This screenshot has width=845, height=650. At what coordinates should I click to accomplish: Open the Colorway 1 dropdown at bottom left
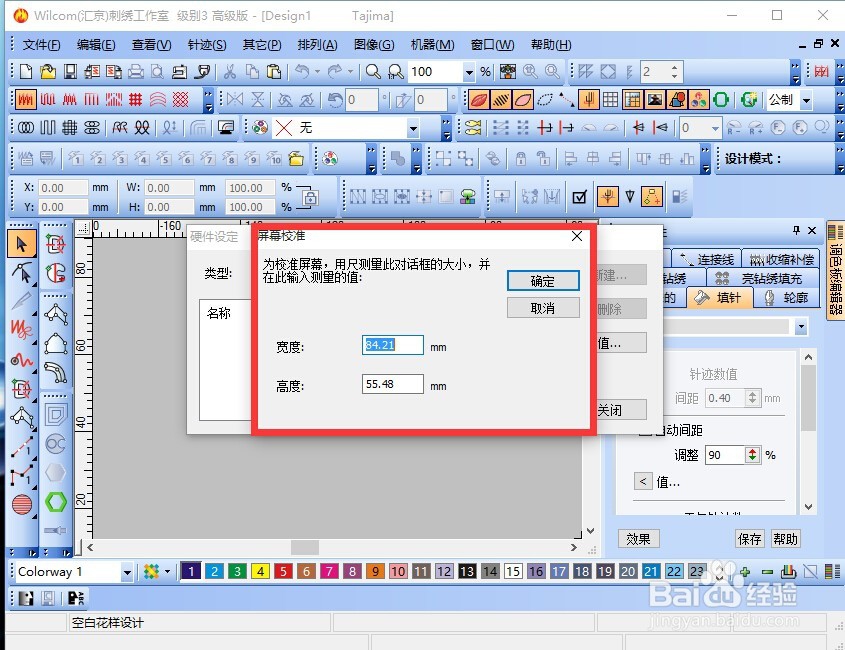tap(128, 571)
